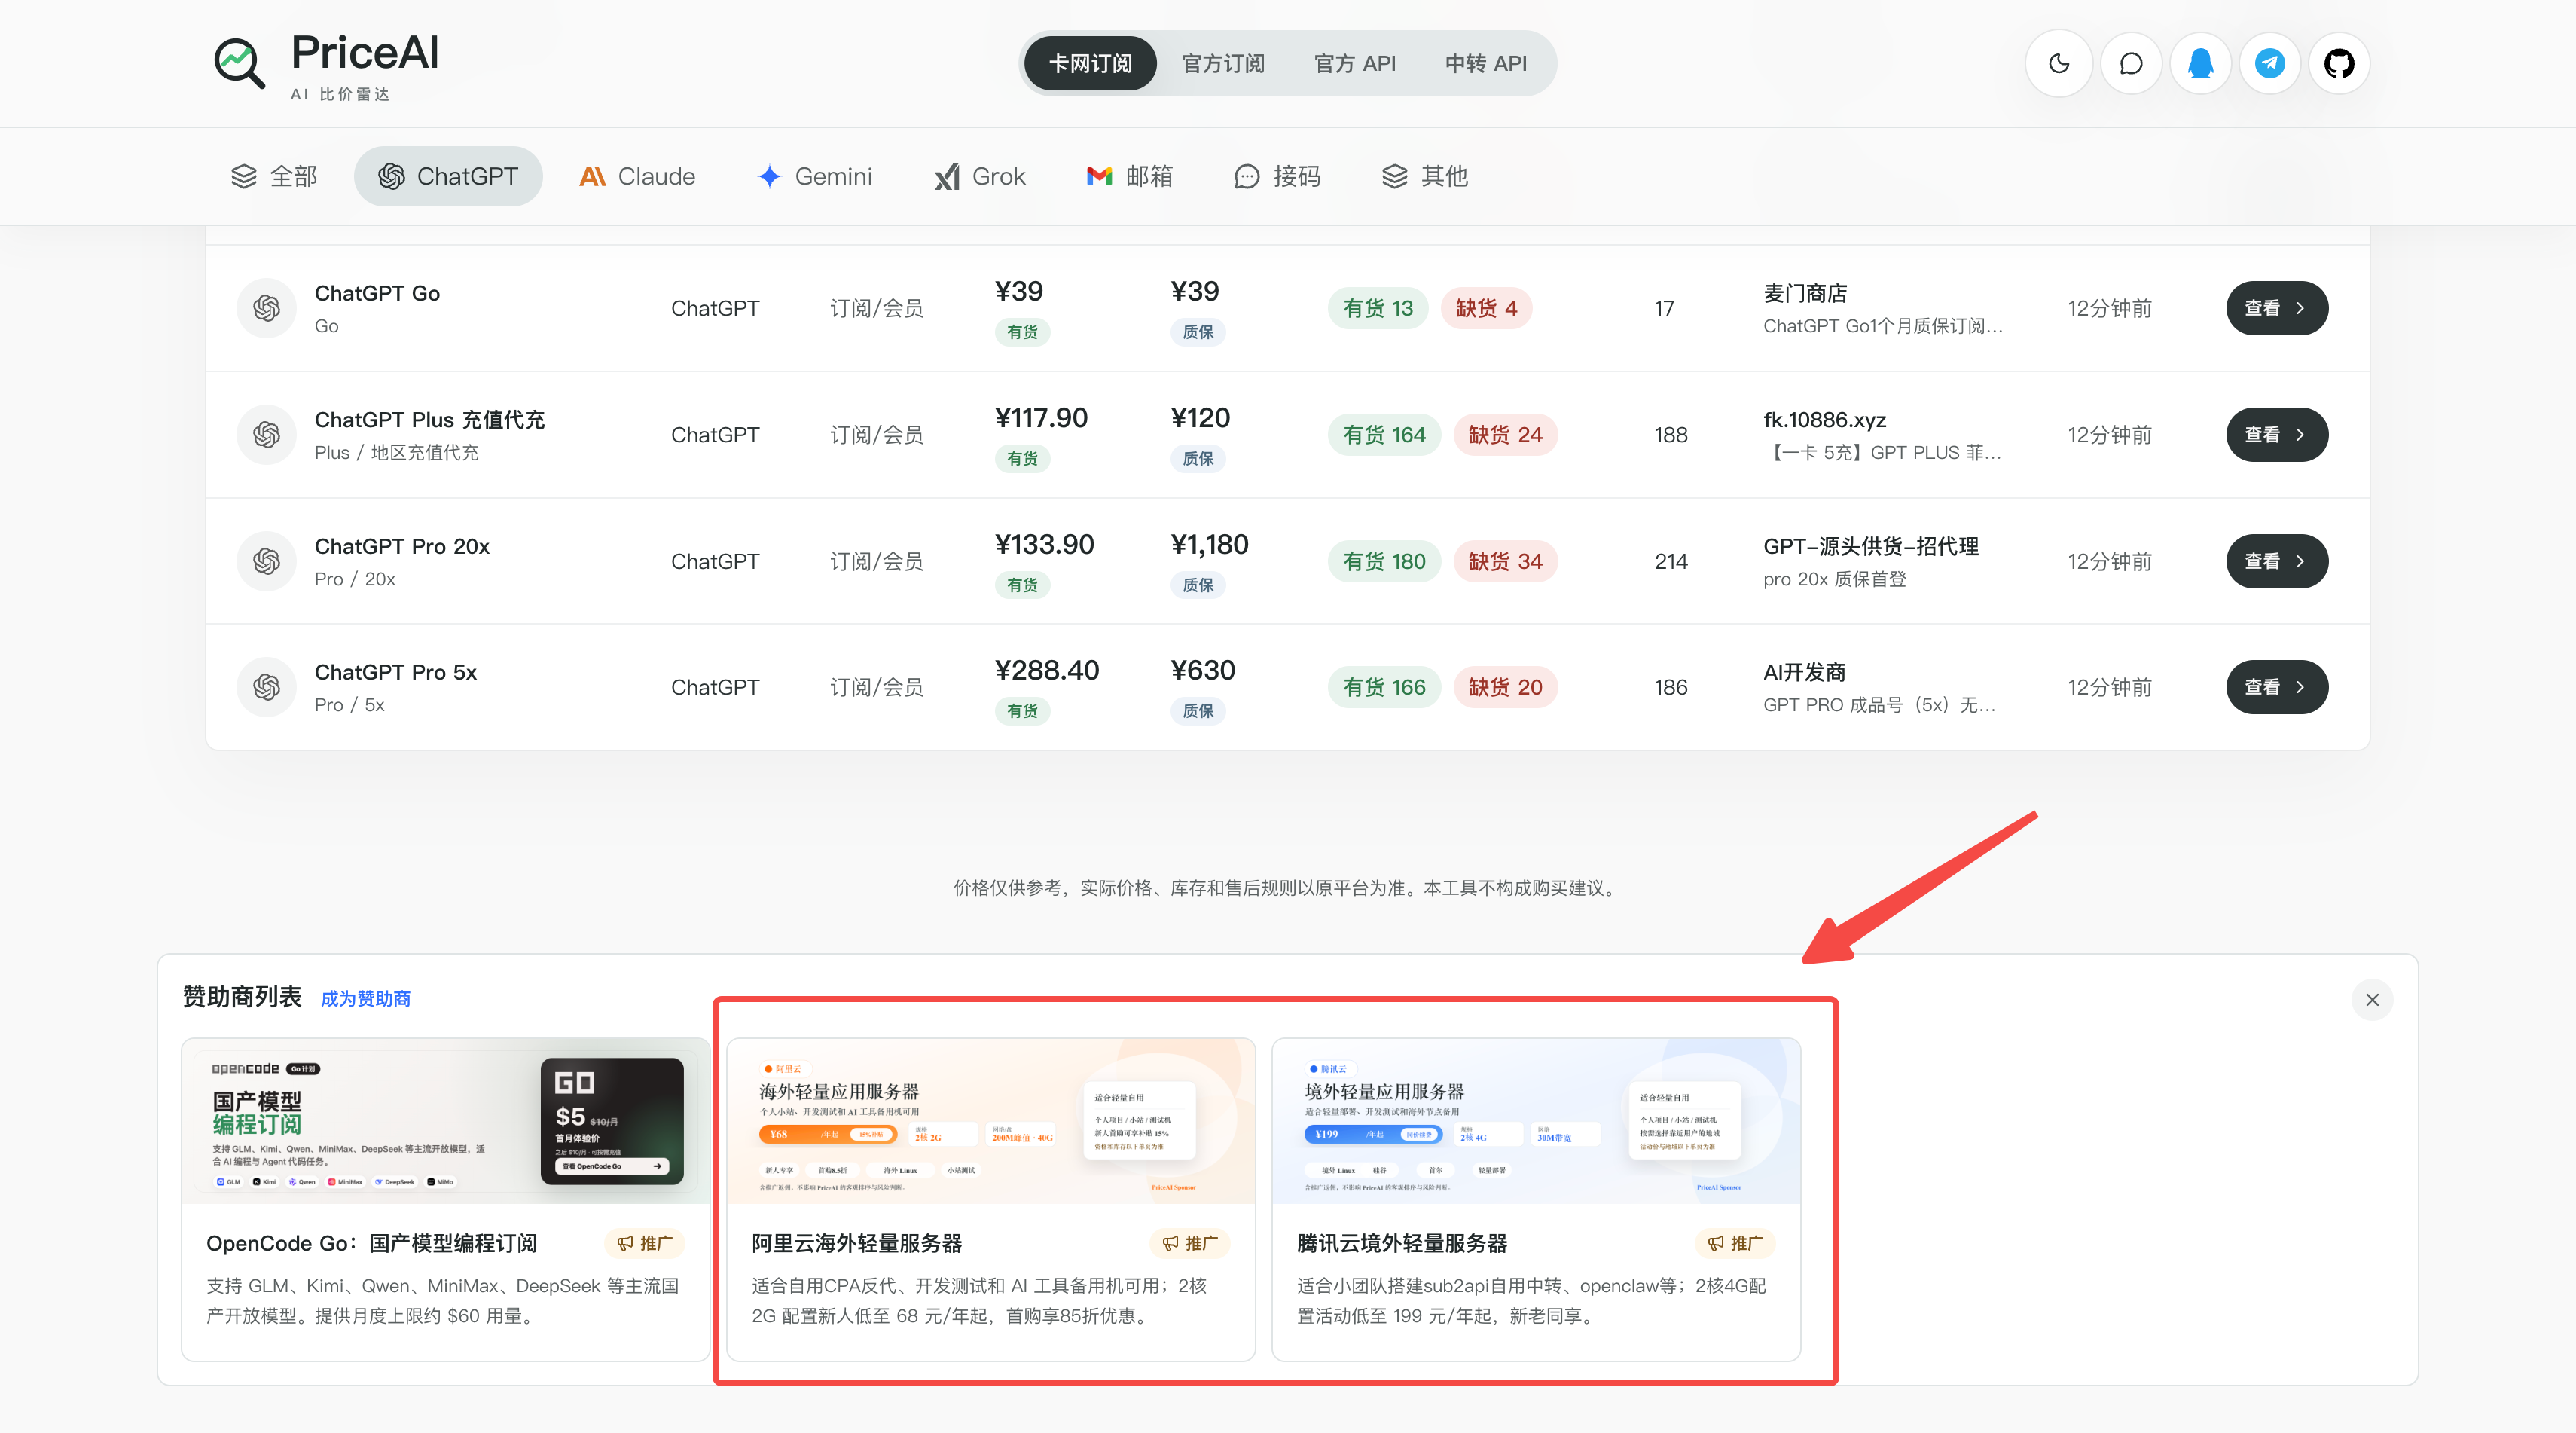This screenshot has height=1433, width=2576.
Task: Click the AI开发商 shop name
Action: pos(1804,672)
